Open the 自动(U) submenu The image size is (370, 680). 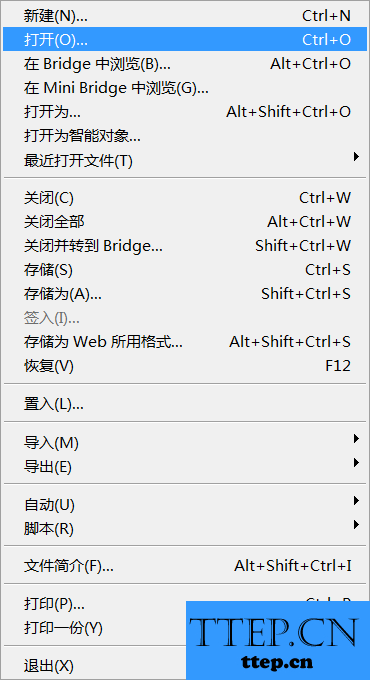click(x=185, y=504)
